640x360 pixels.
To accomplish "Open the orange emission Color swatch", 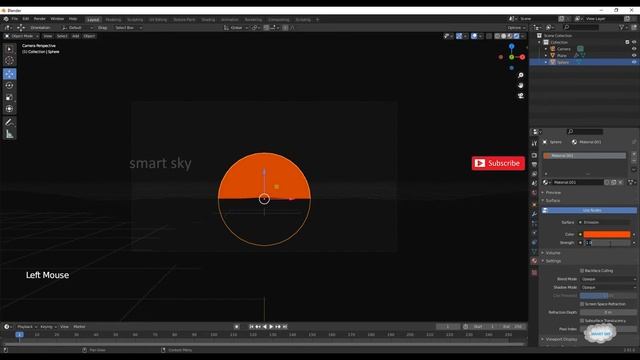I will click(x=607, y=234).
